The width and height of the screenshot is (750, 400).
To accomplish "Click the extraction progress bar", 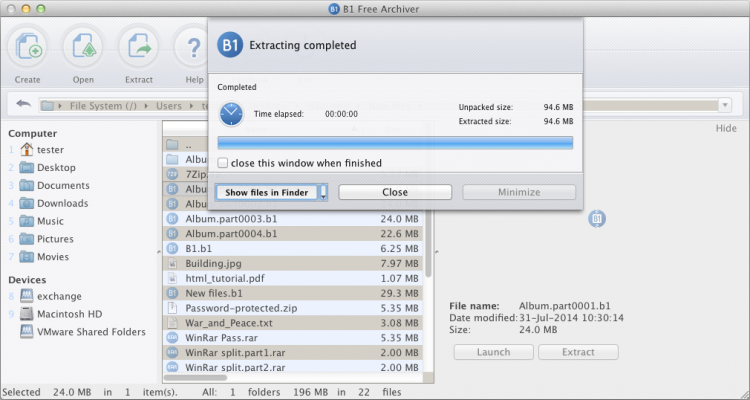I will [x=395, y=143].
